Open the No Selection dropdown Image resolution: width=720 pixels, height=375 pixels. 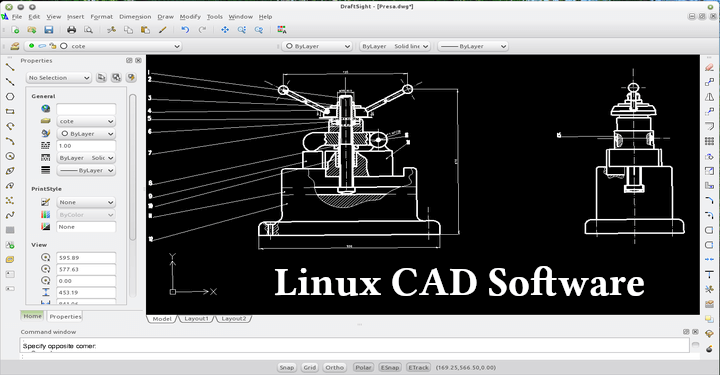pos(59,78)
